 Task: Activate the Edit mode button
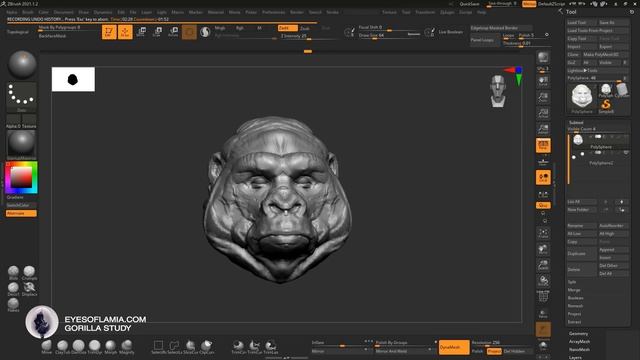tap(109, 32)
